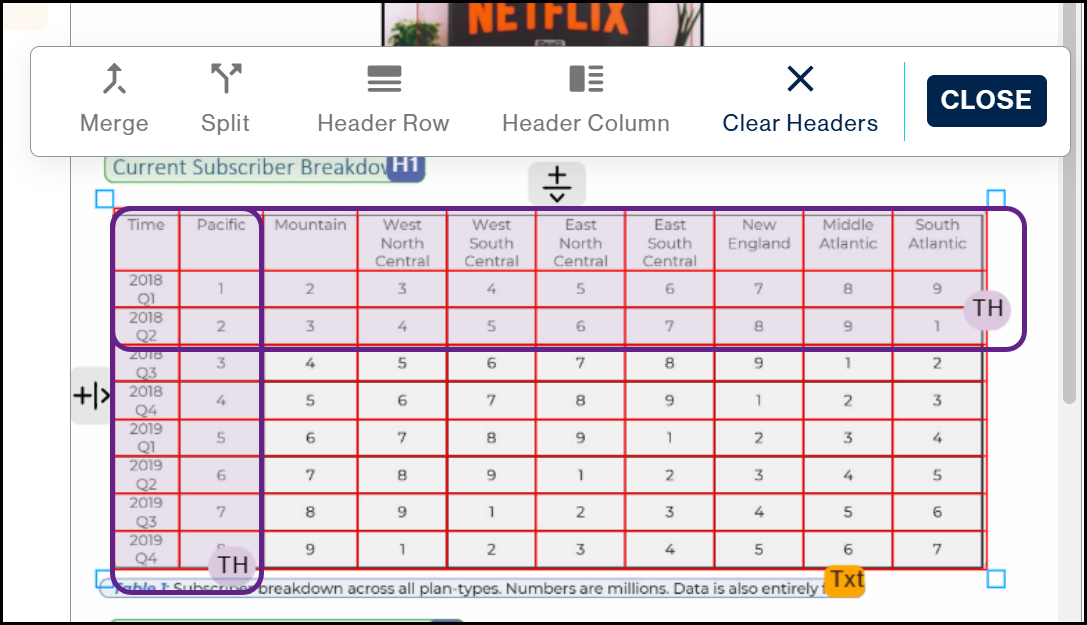Select the 2019 Q1 row cell
Image resolution: width=1087 pixels, height=625 pixels.
146,438
